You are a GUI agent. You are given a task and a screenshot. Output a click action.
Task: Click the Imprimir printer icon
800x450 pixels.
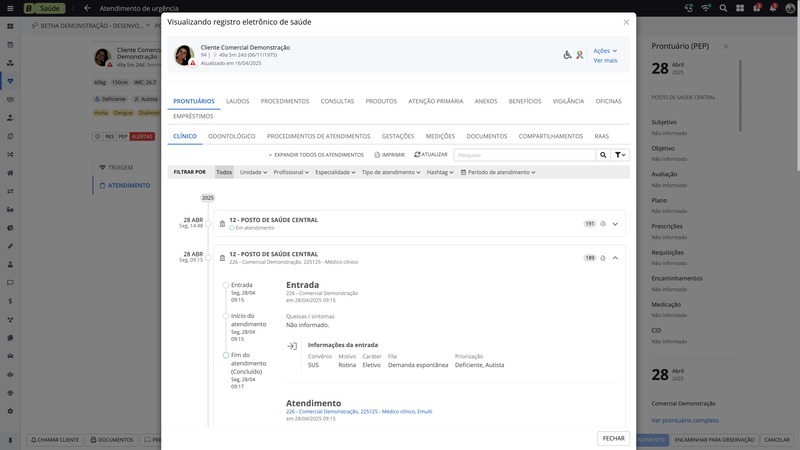click(x=377, y=155)
